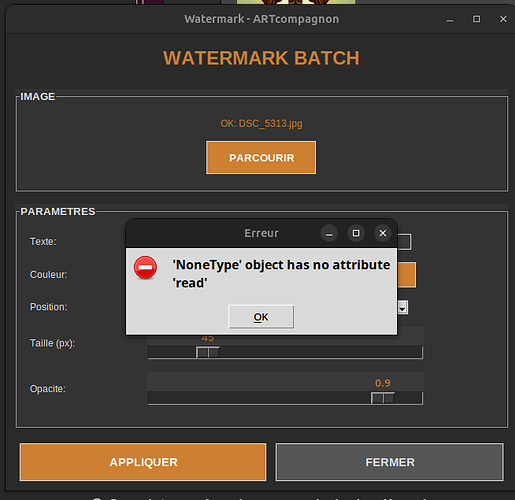Click the Position: label
Image resolution: width=515 pixels, height=500 pixels.
tap(48, 307)
